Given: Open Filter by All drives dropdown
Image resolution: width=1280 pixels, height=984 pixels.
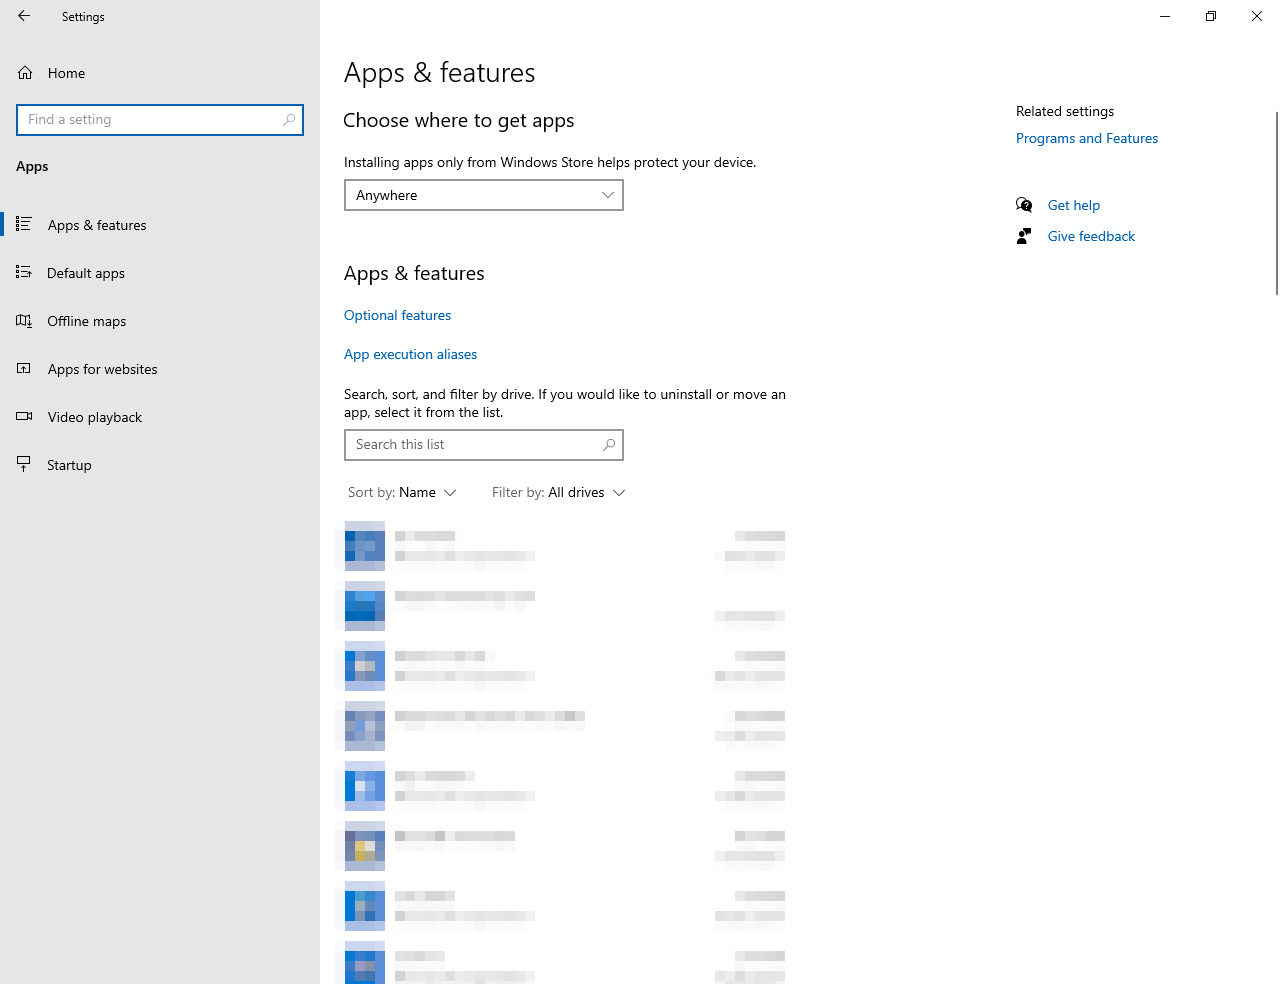Looking at the screenshot, I should click(x=558, y=493).
